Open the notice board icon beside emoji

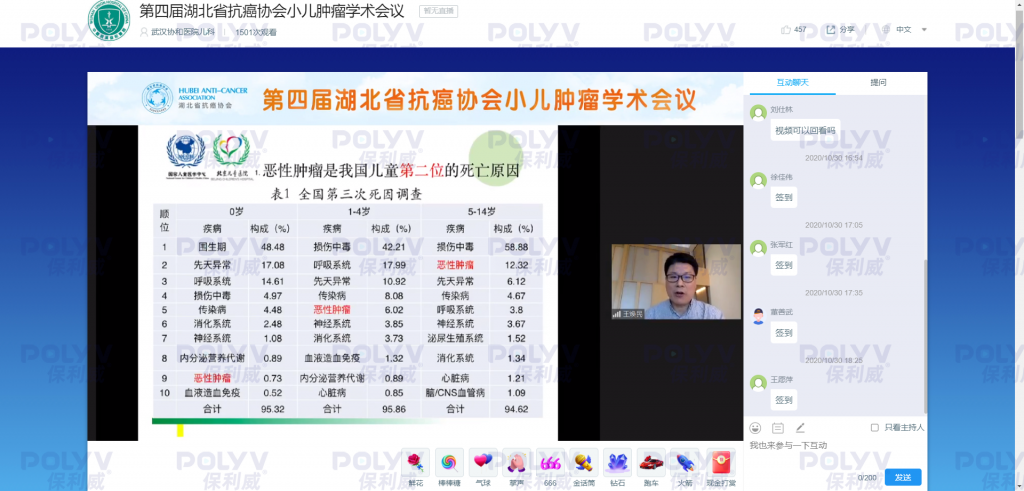click(778, 428)
